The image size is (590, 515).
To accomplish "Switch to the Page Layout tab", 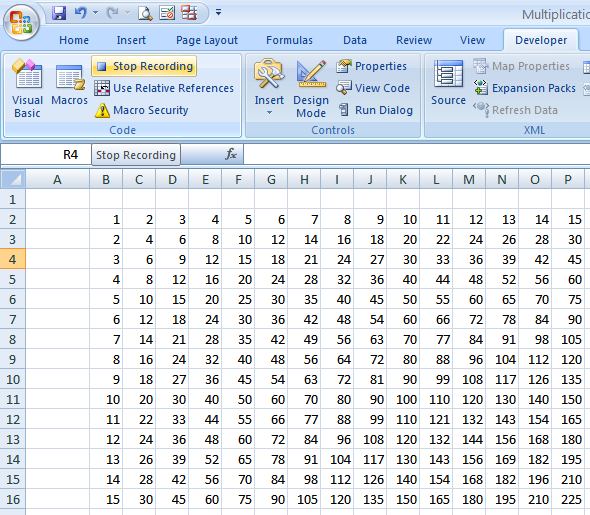I will [x=207, y=40].
